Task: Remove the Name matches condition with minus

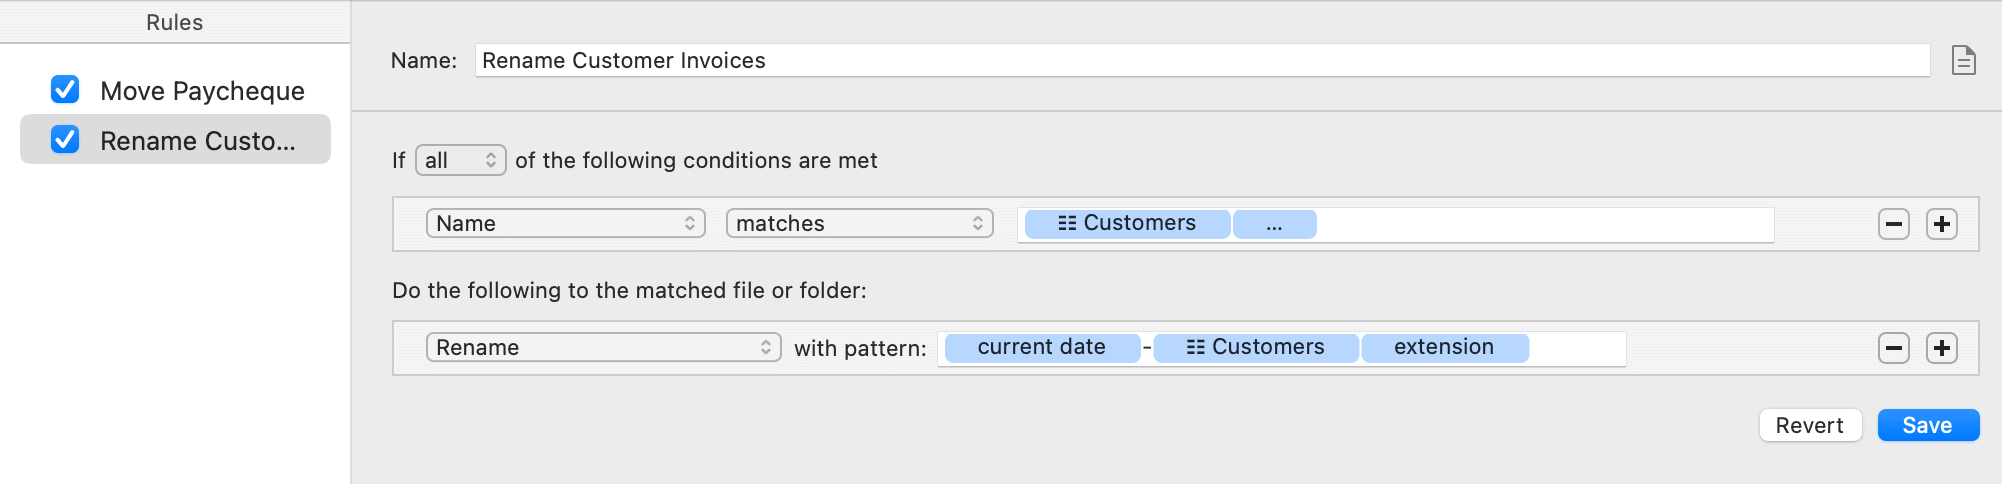Action: [x=1893, y=224]
